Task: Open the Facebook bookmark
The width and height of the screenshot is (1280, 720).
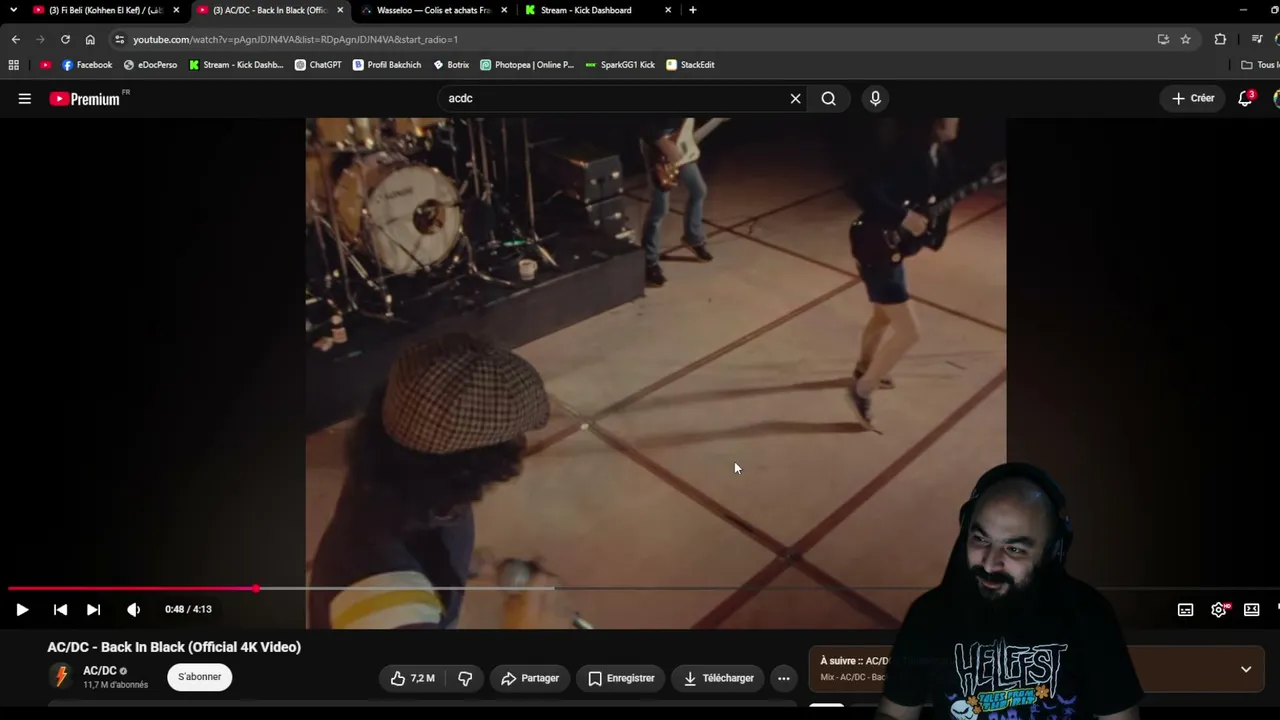Action: 87,65
